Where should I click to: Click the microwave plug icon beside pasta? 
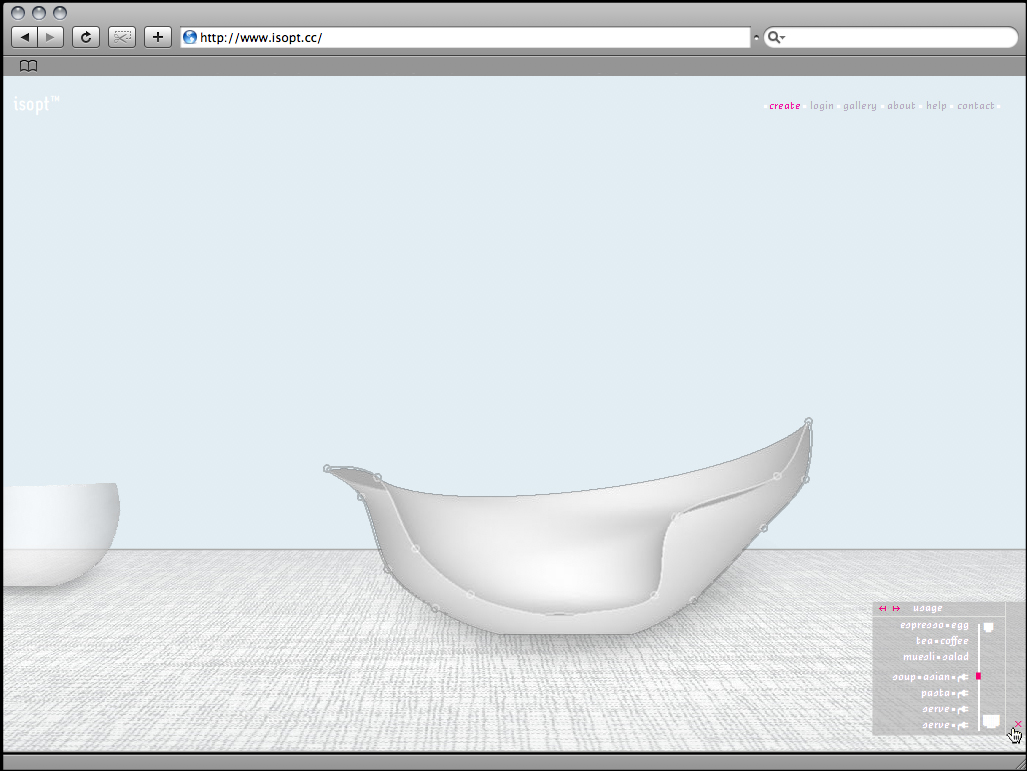point(963,693)
